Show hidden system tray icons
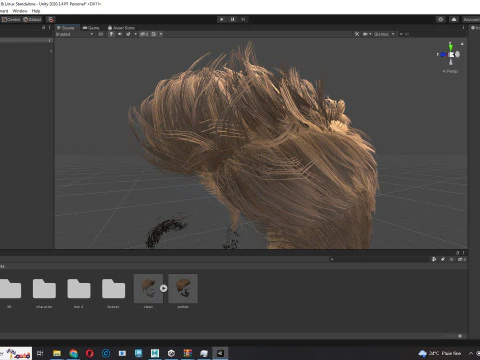Viewport: 480px width, 360px height. click(x=471, y=353)
